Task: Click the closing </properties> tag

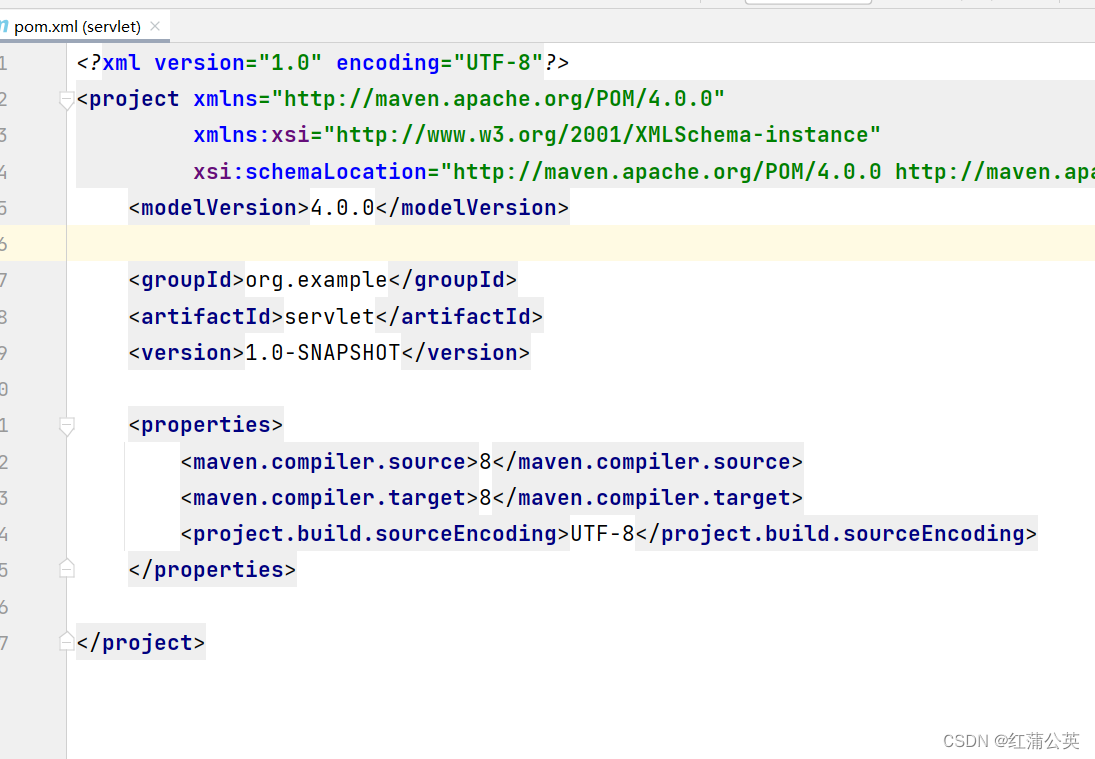Action: 212,570
